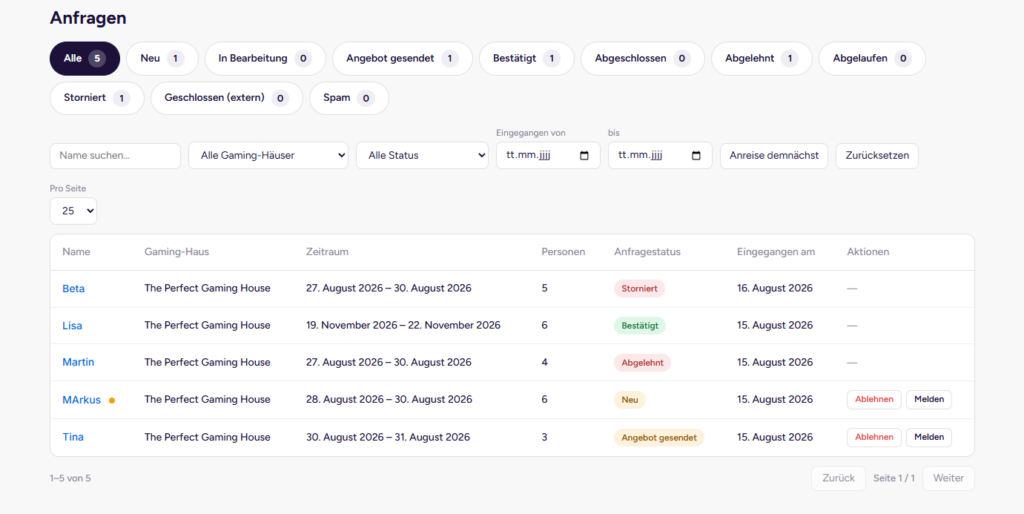Reject MArkus request via 'Ablehnen'

pos(874,400)
